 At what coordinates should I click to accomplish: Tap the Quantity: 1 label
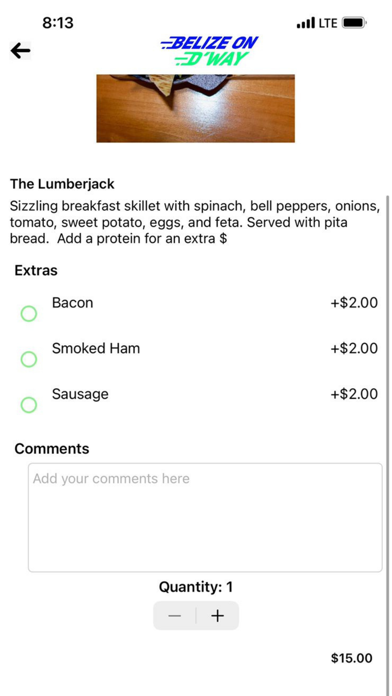tap(196, 587)
